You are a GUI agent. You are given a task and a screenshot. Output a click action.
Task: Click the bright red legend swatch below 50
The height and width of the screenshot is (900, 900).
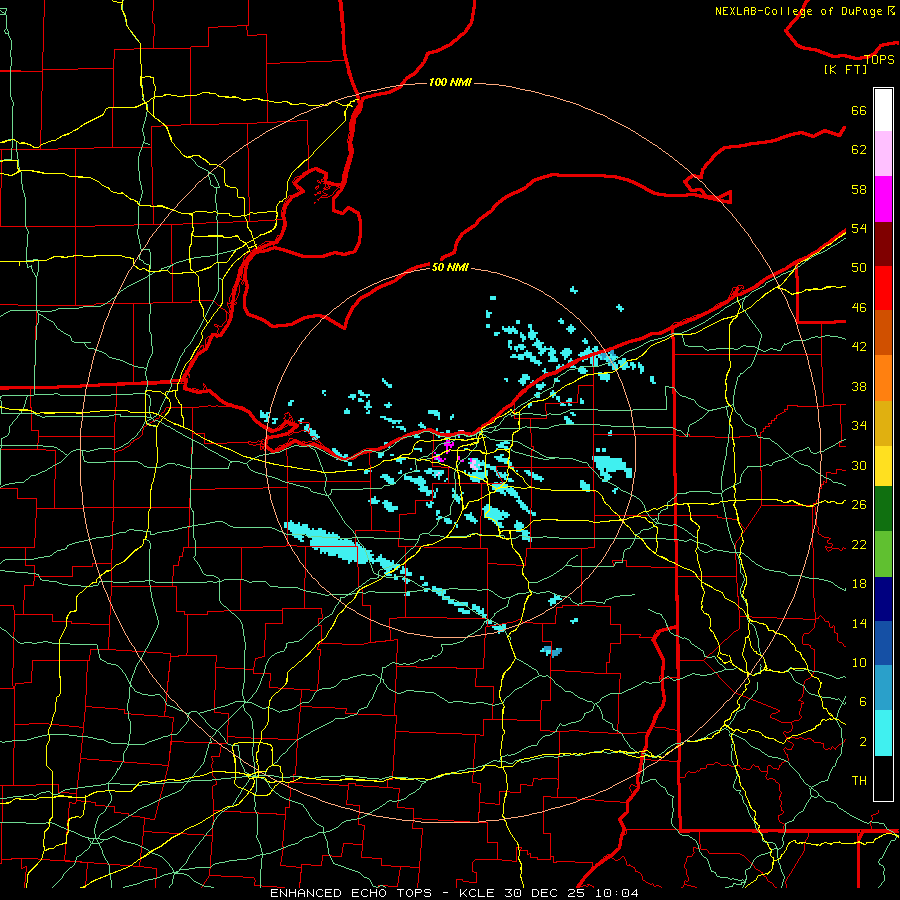coord(883,288)
